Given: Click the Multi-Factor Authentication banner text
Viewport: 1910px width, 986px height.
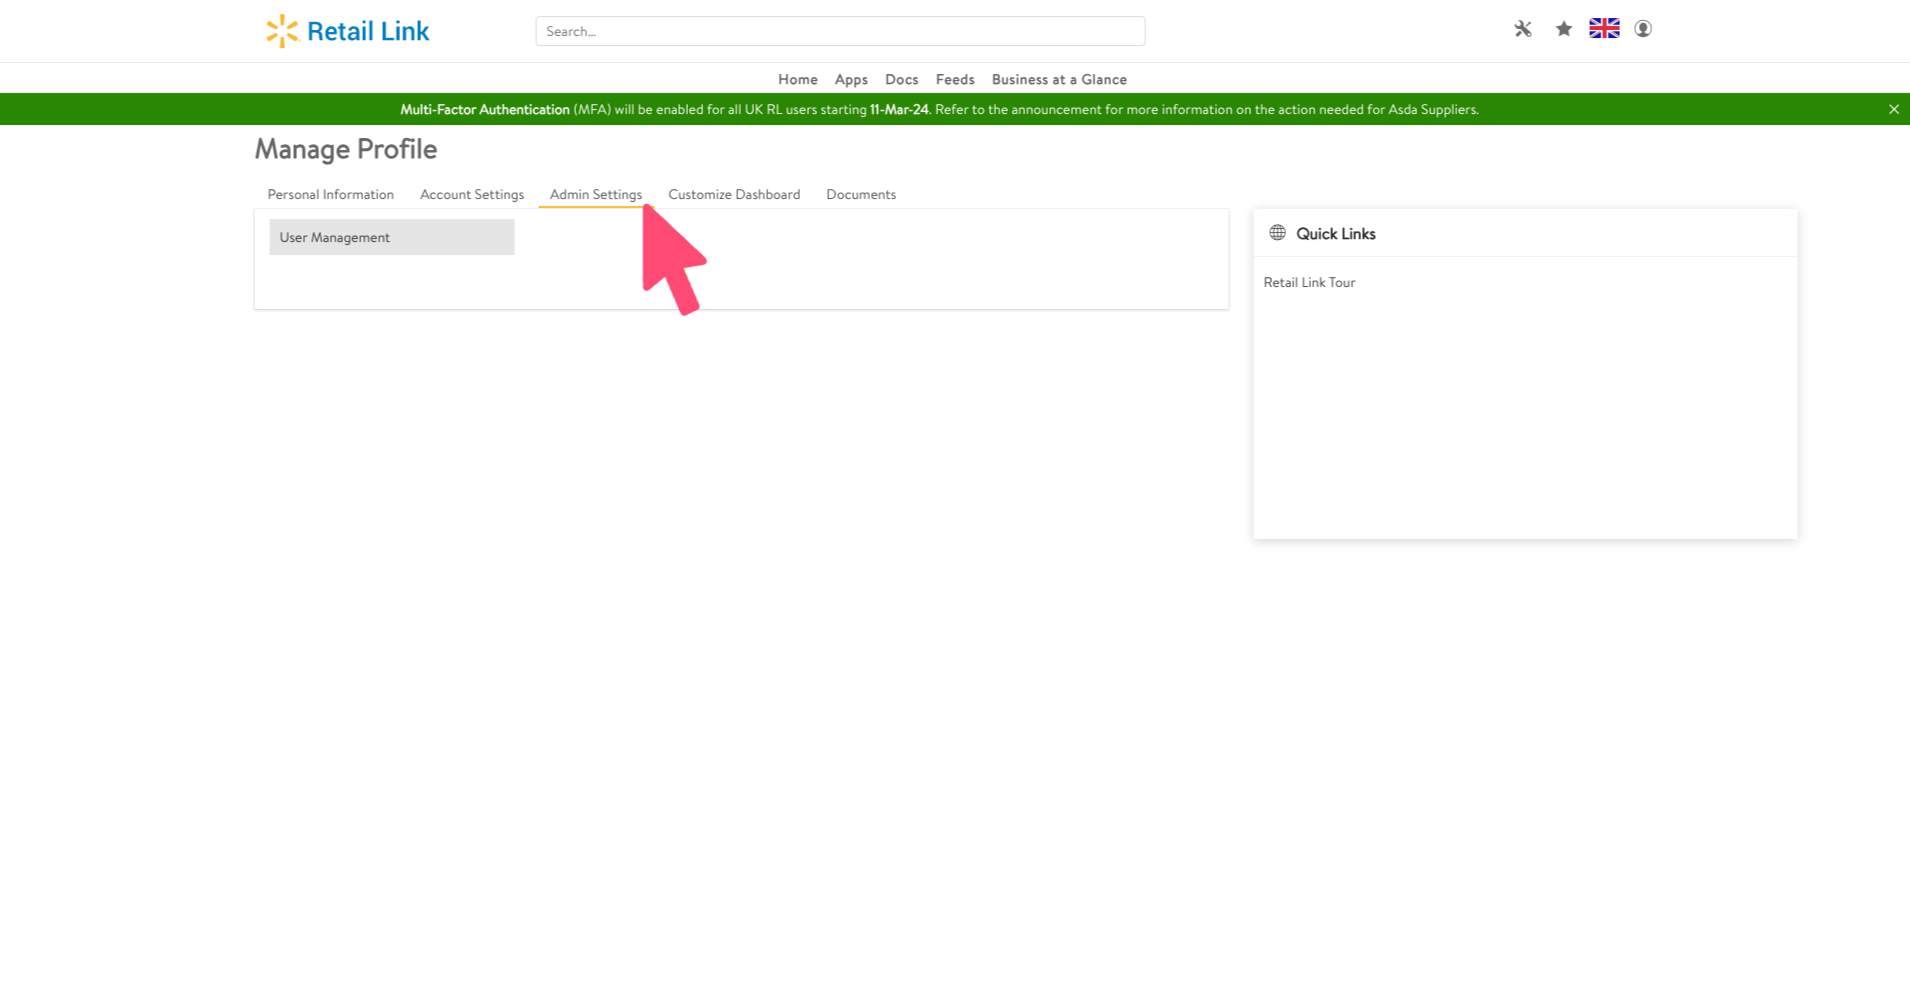Looking at the screenshot, I should (x=485, y=109).
